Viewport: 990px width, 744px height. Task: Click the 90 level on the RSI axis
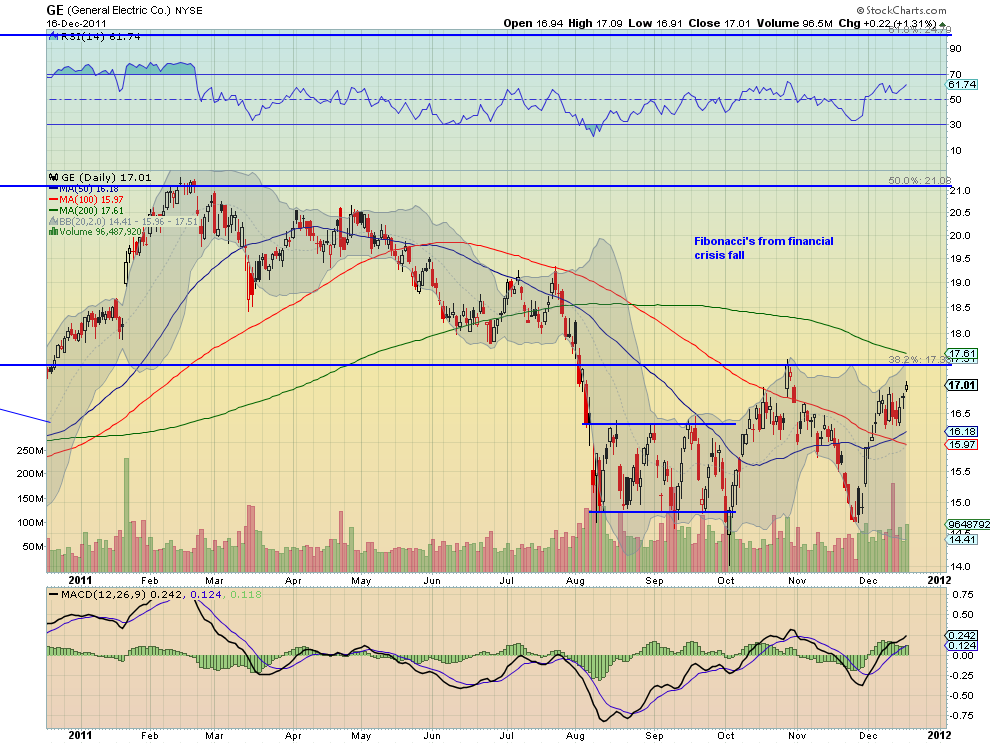955,49
